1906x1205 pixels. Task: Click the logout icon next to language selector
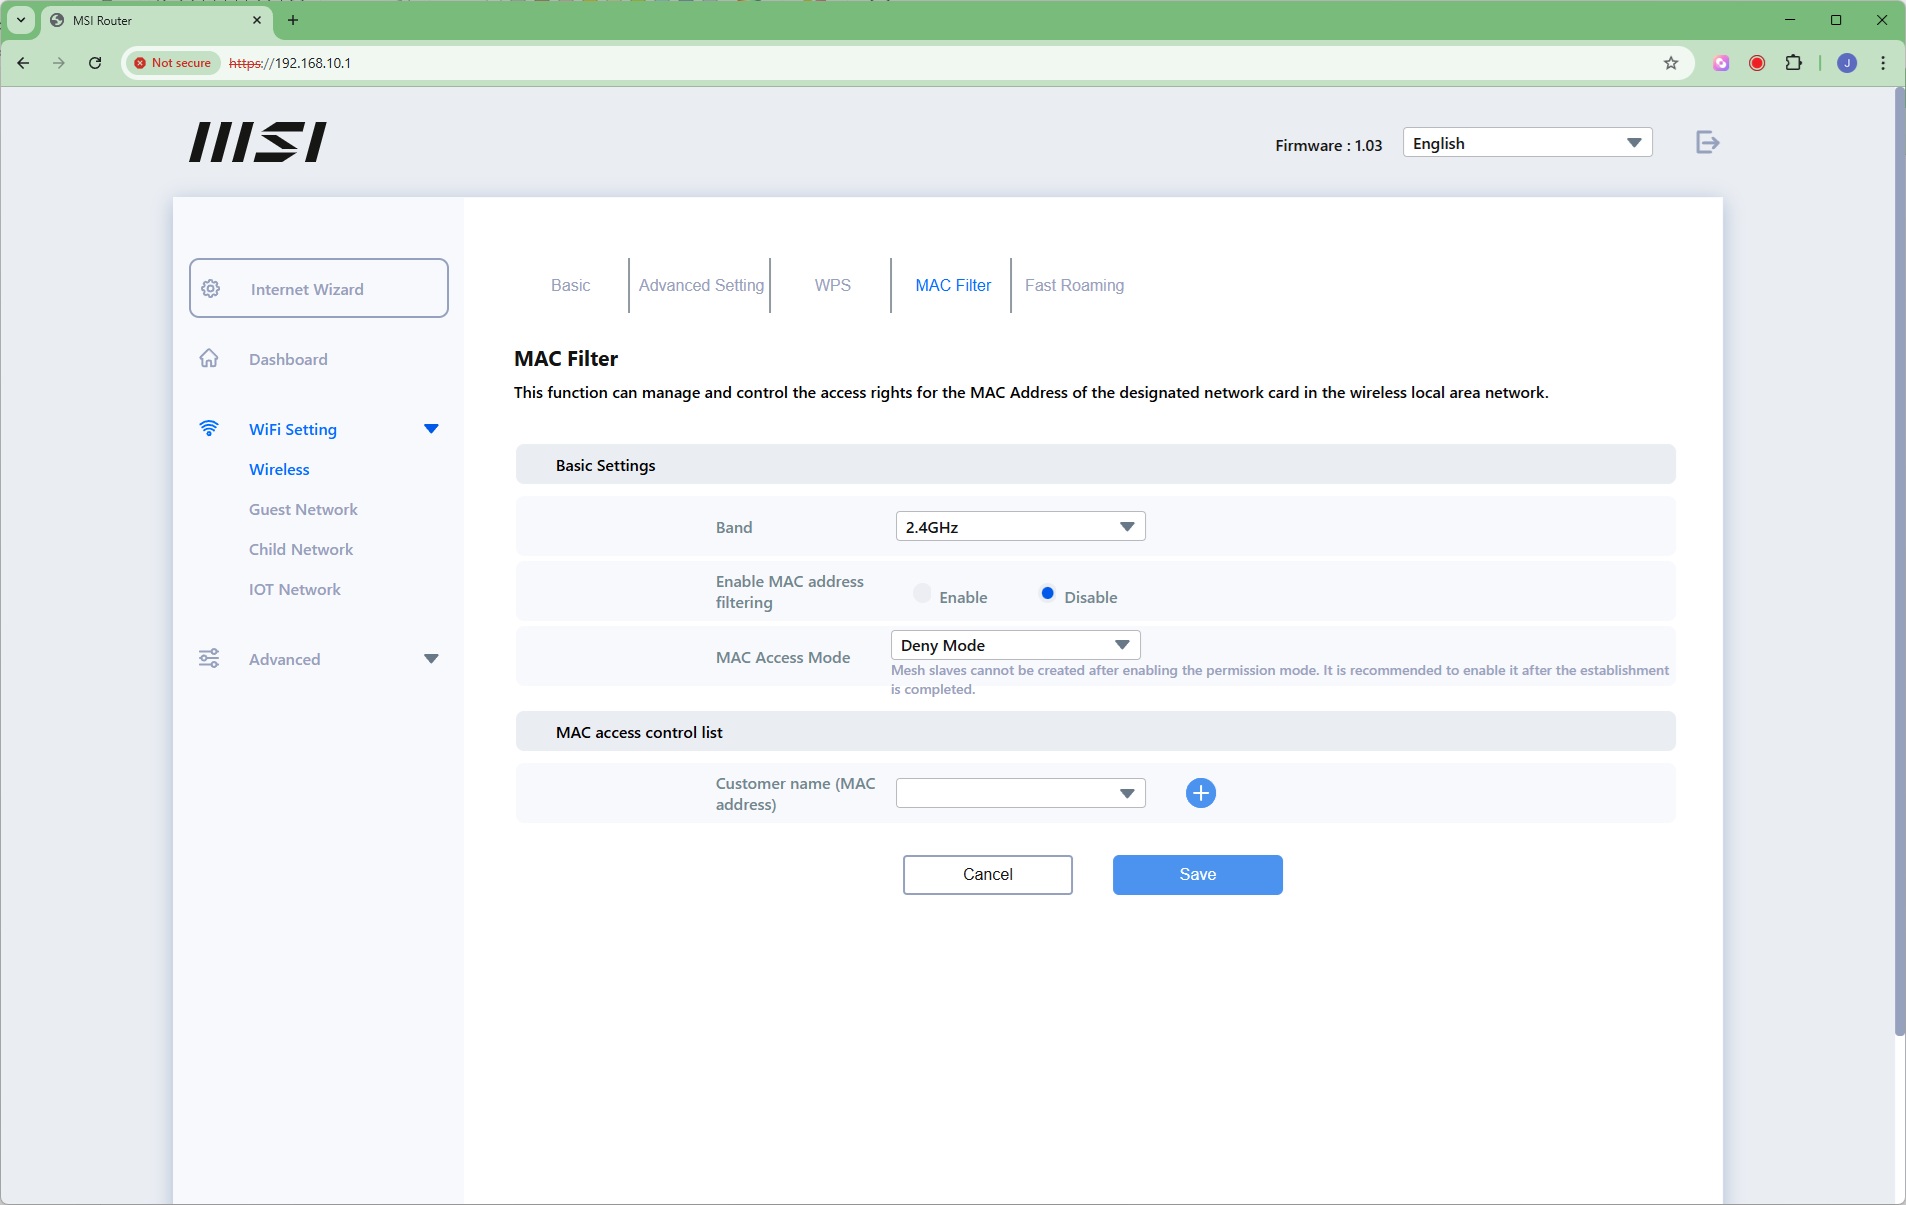1707,143
